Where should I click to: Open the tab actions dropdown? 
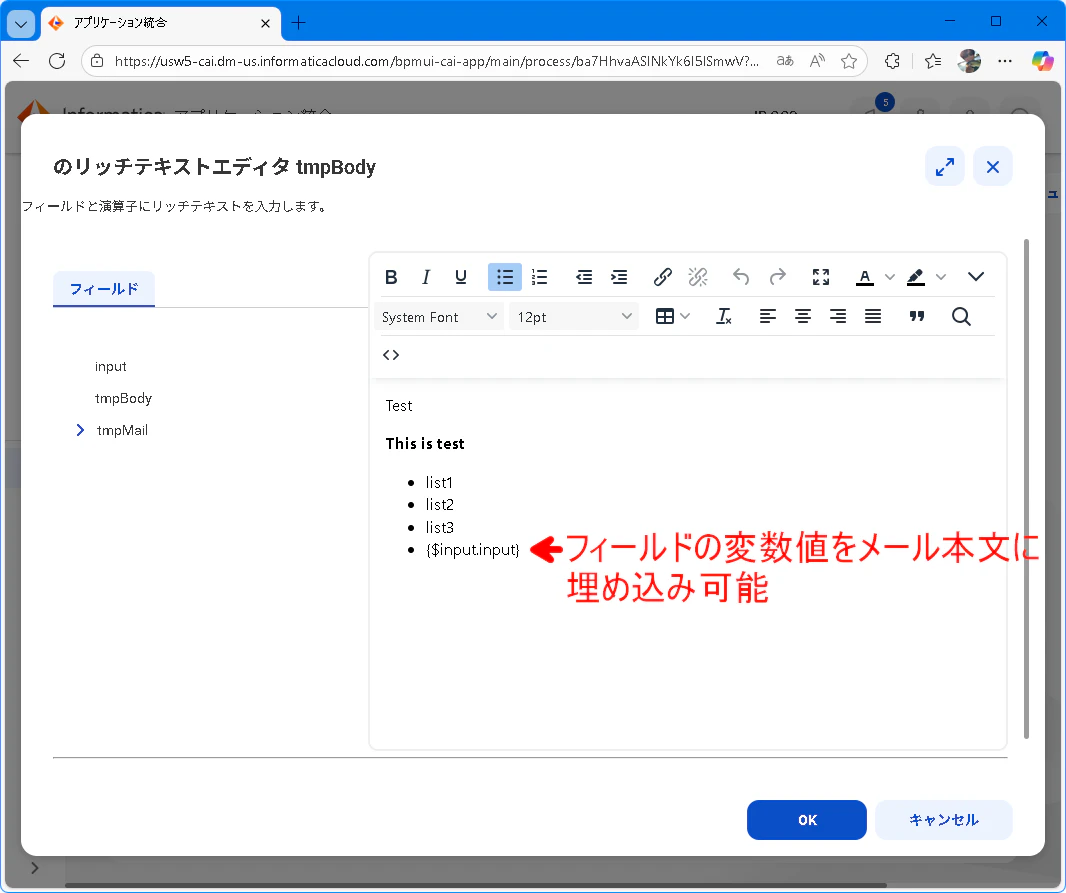[x=21, y=24]
